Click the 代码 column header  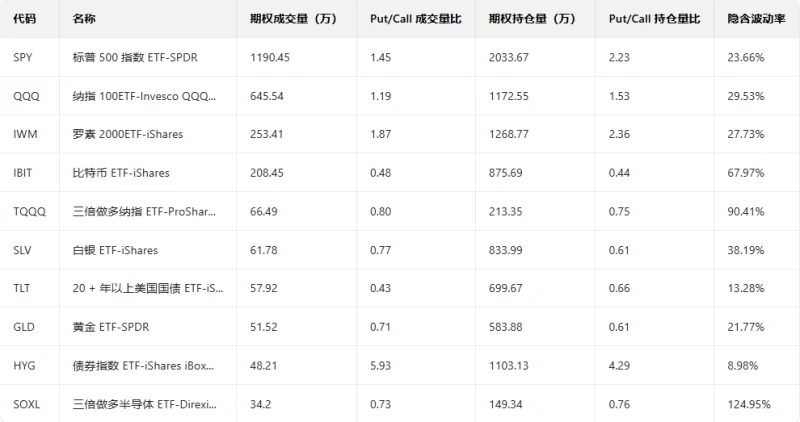(x=25, y=19)
